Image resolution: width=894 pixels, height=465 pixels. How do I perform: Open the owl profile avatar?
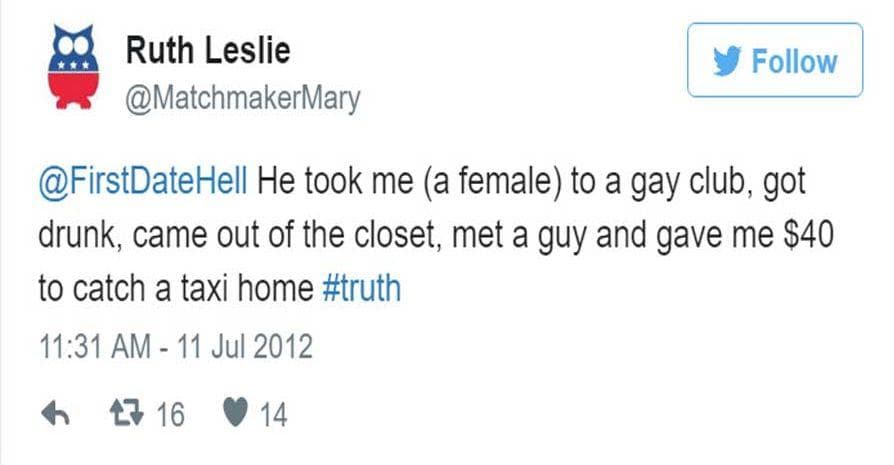point(65,70)
